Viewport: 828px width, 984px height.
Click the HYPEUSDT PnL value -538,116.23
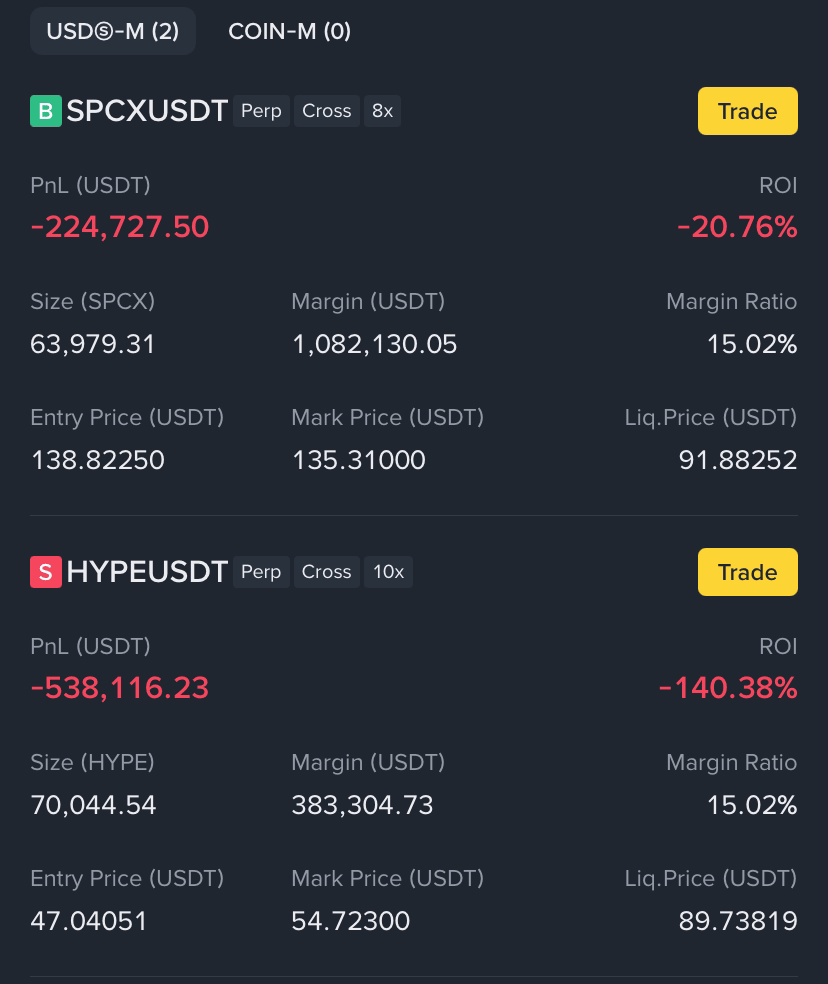[120, 687]
